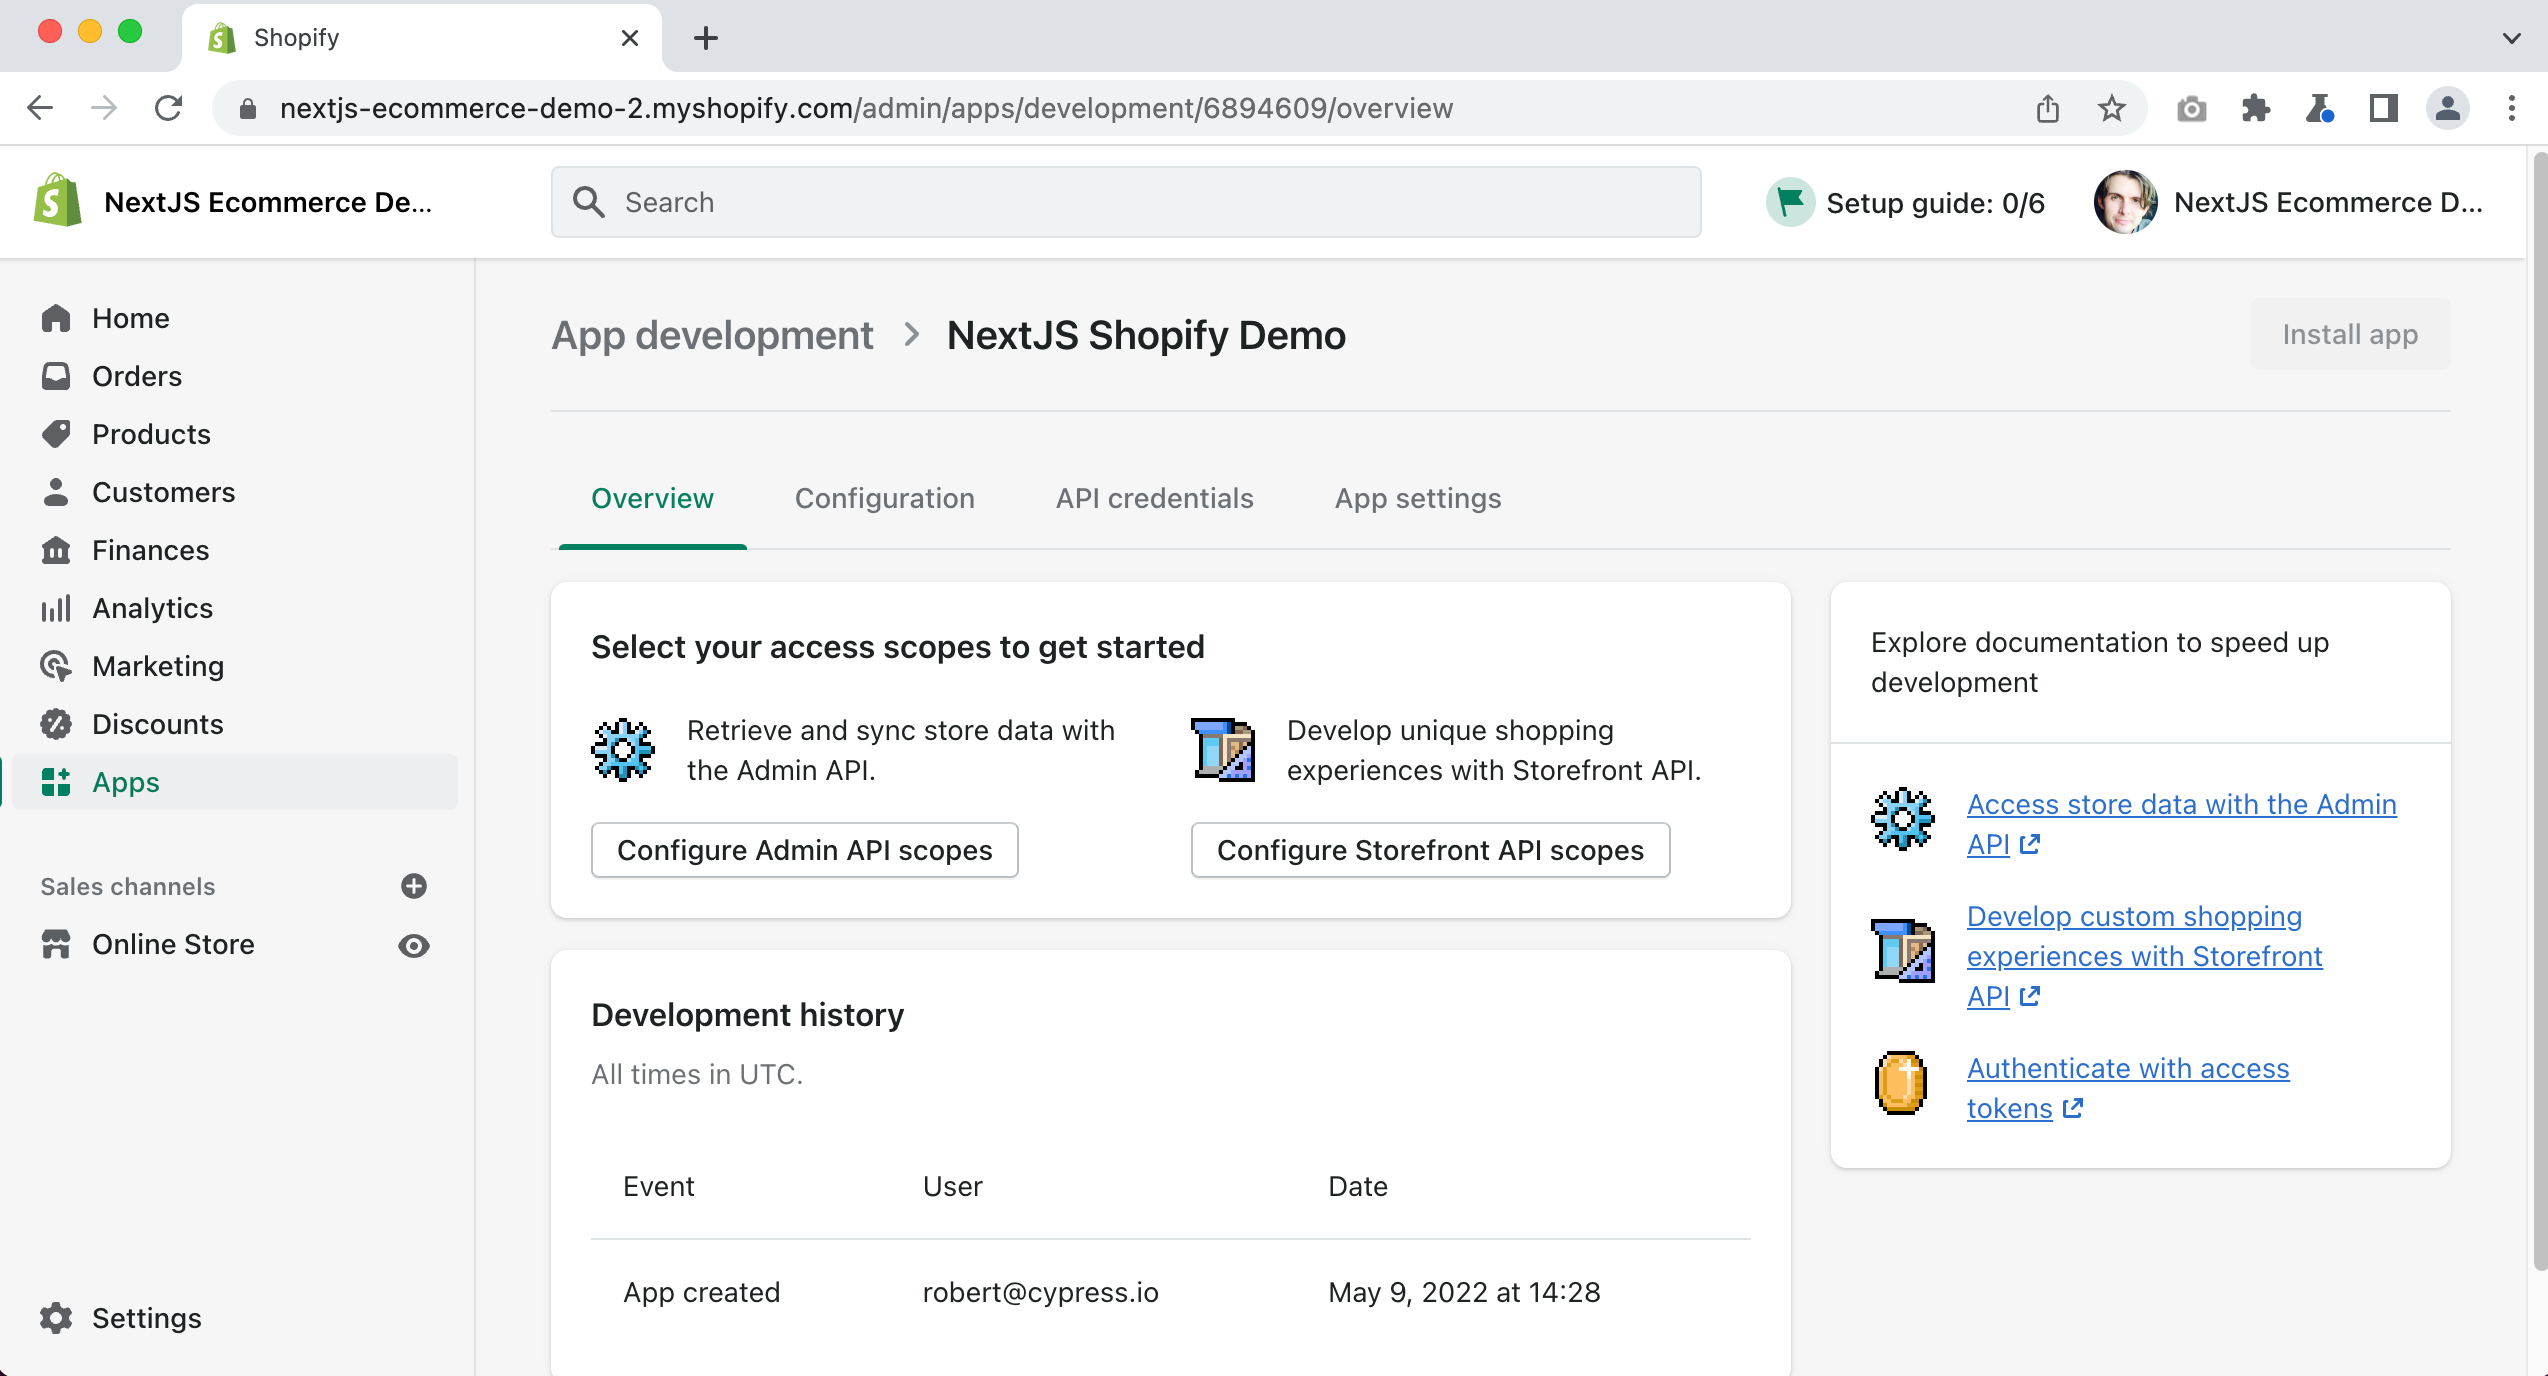The height and width of the screenshot is (1376, 2548).
Task: Open the Chrome profile icon
Action: pos(2447,108)
